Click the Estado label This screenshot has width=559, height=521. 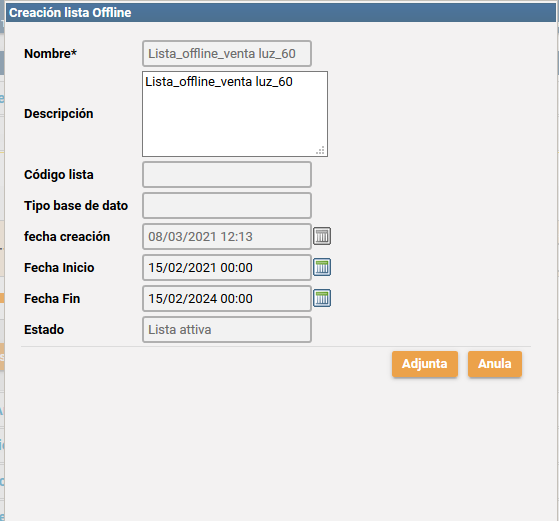(x=44, y=330)
